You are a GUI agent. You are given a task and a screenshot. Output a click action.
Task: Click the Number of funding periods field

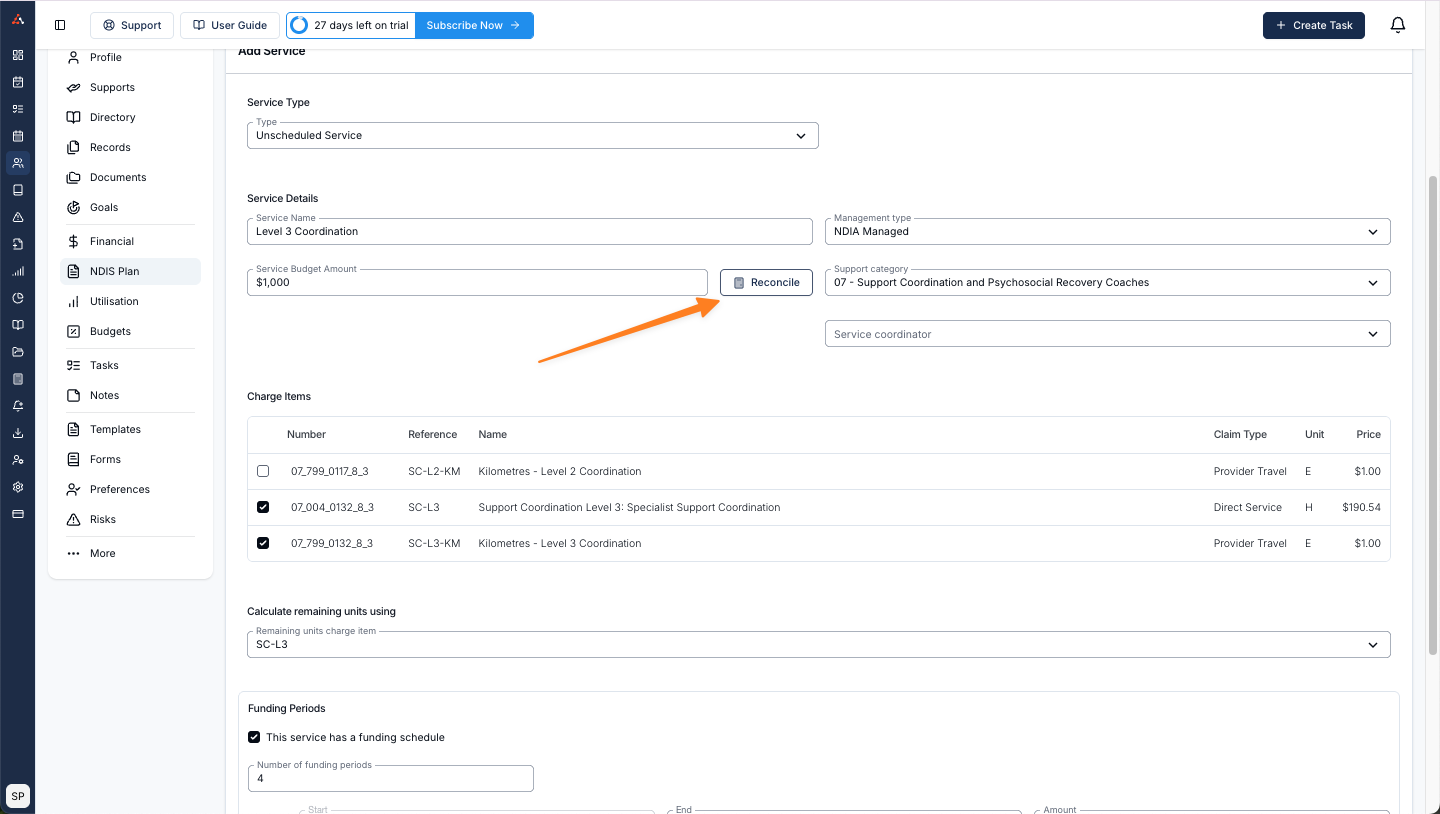[390, 778]
